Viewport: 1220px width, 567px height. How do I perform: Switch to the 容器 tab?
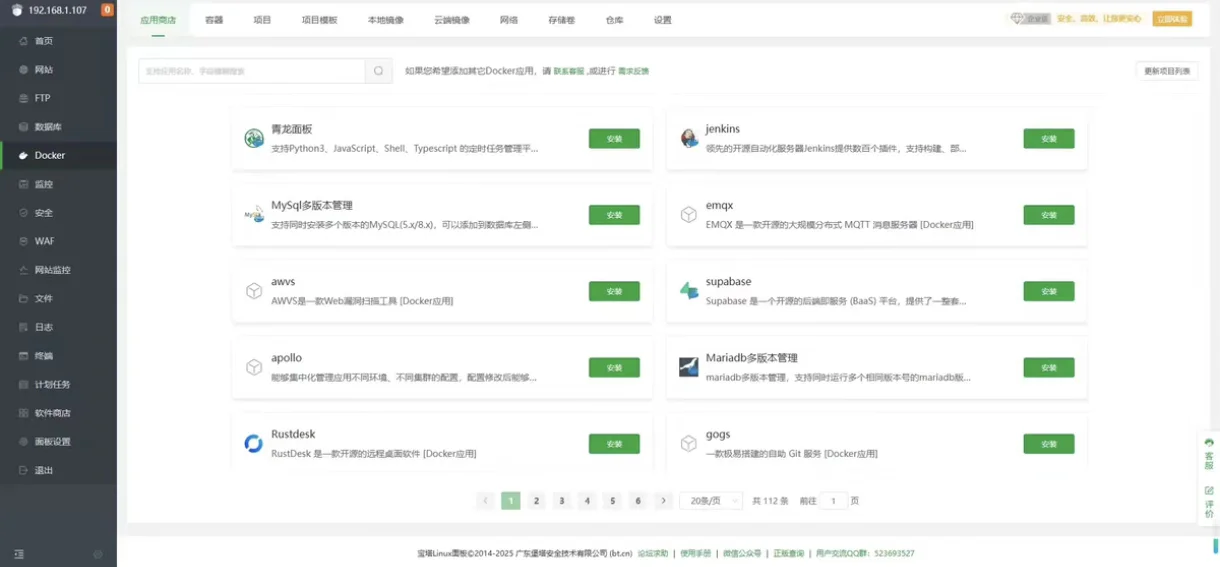pos(214,20)
